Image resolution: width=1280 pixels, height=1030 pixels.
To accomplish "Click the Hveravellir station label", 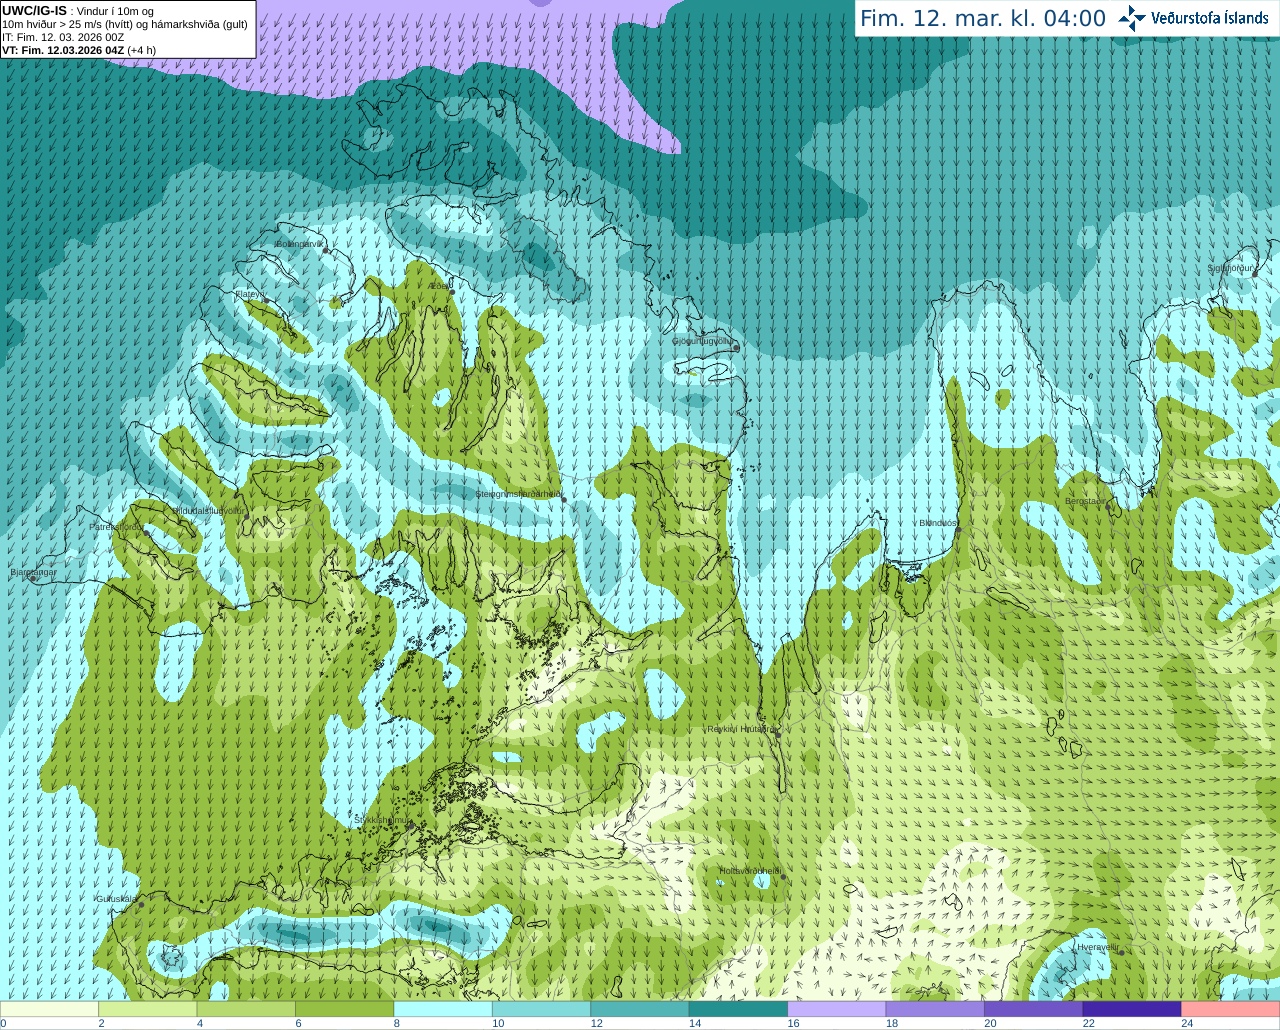I will coord(1097,946).
